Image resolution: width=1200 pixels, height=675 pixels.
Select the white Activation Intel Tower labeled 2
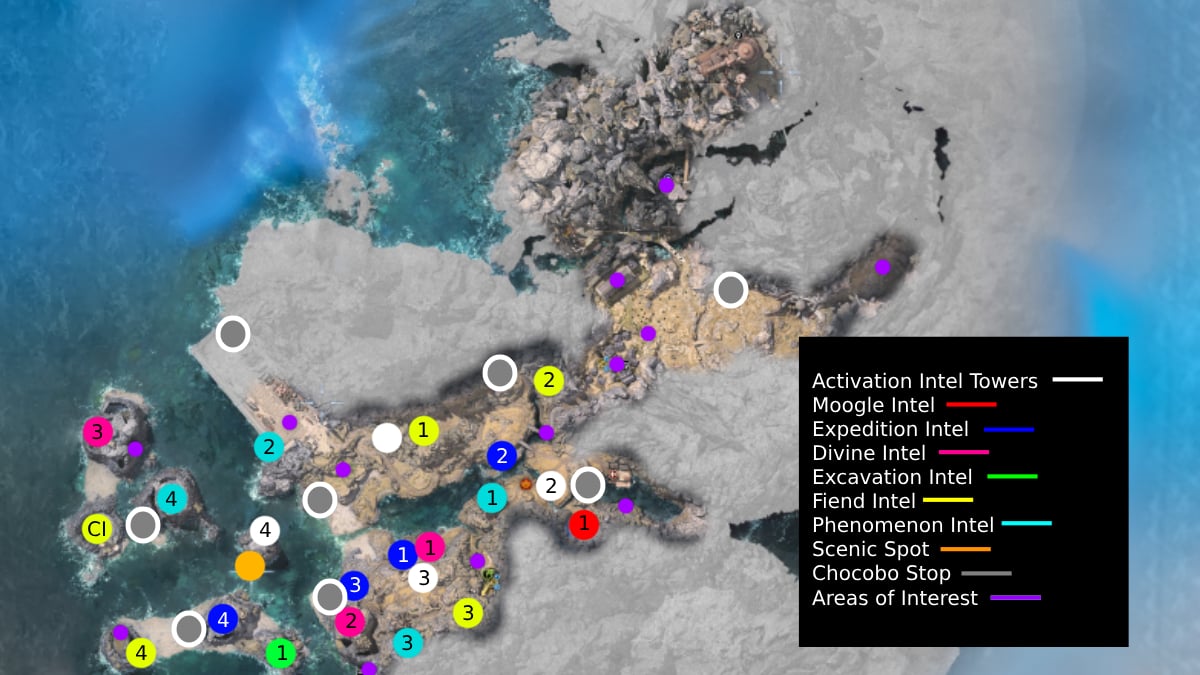[x=550, y=486]
